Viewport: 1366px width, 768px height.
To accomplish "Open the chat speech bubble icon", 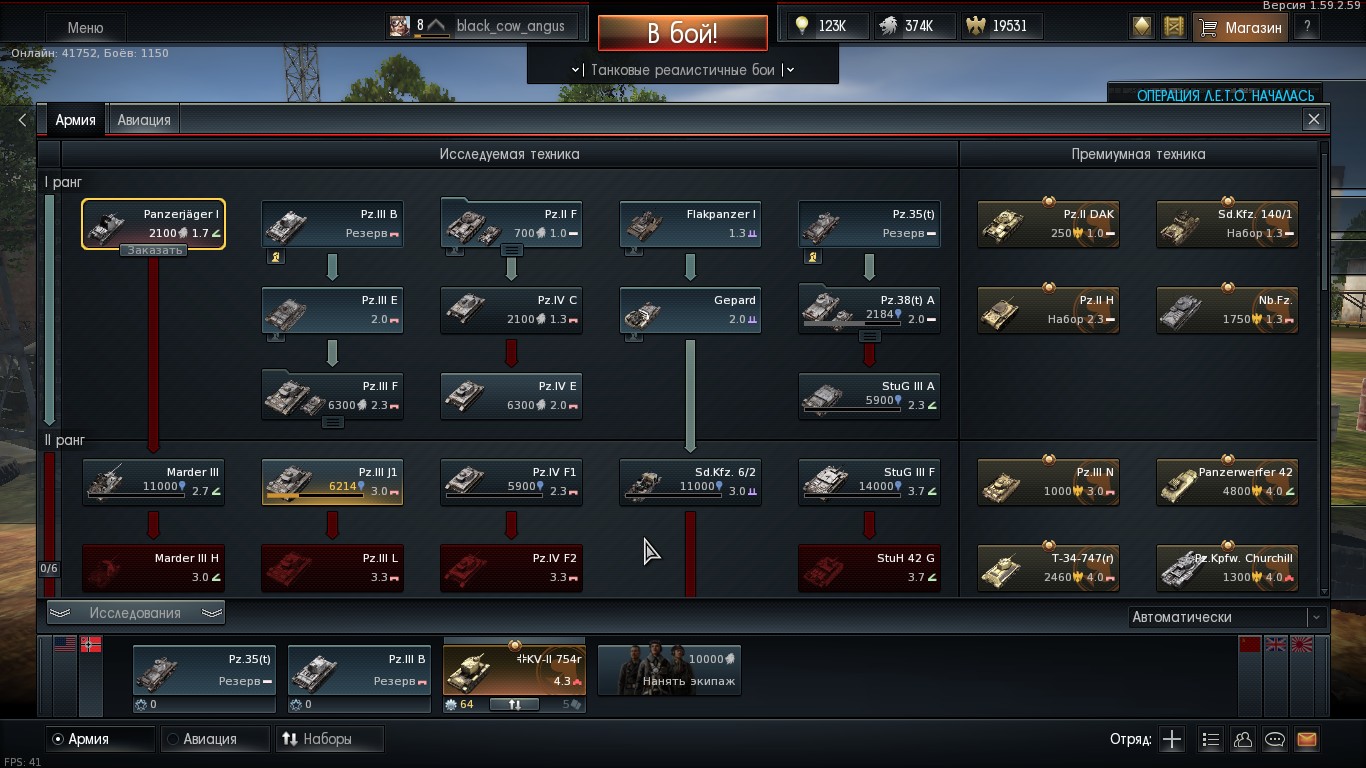I will point(1275,740).
